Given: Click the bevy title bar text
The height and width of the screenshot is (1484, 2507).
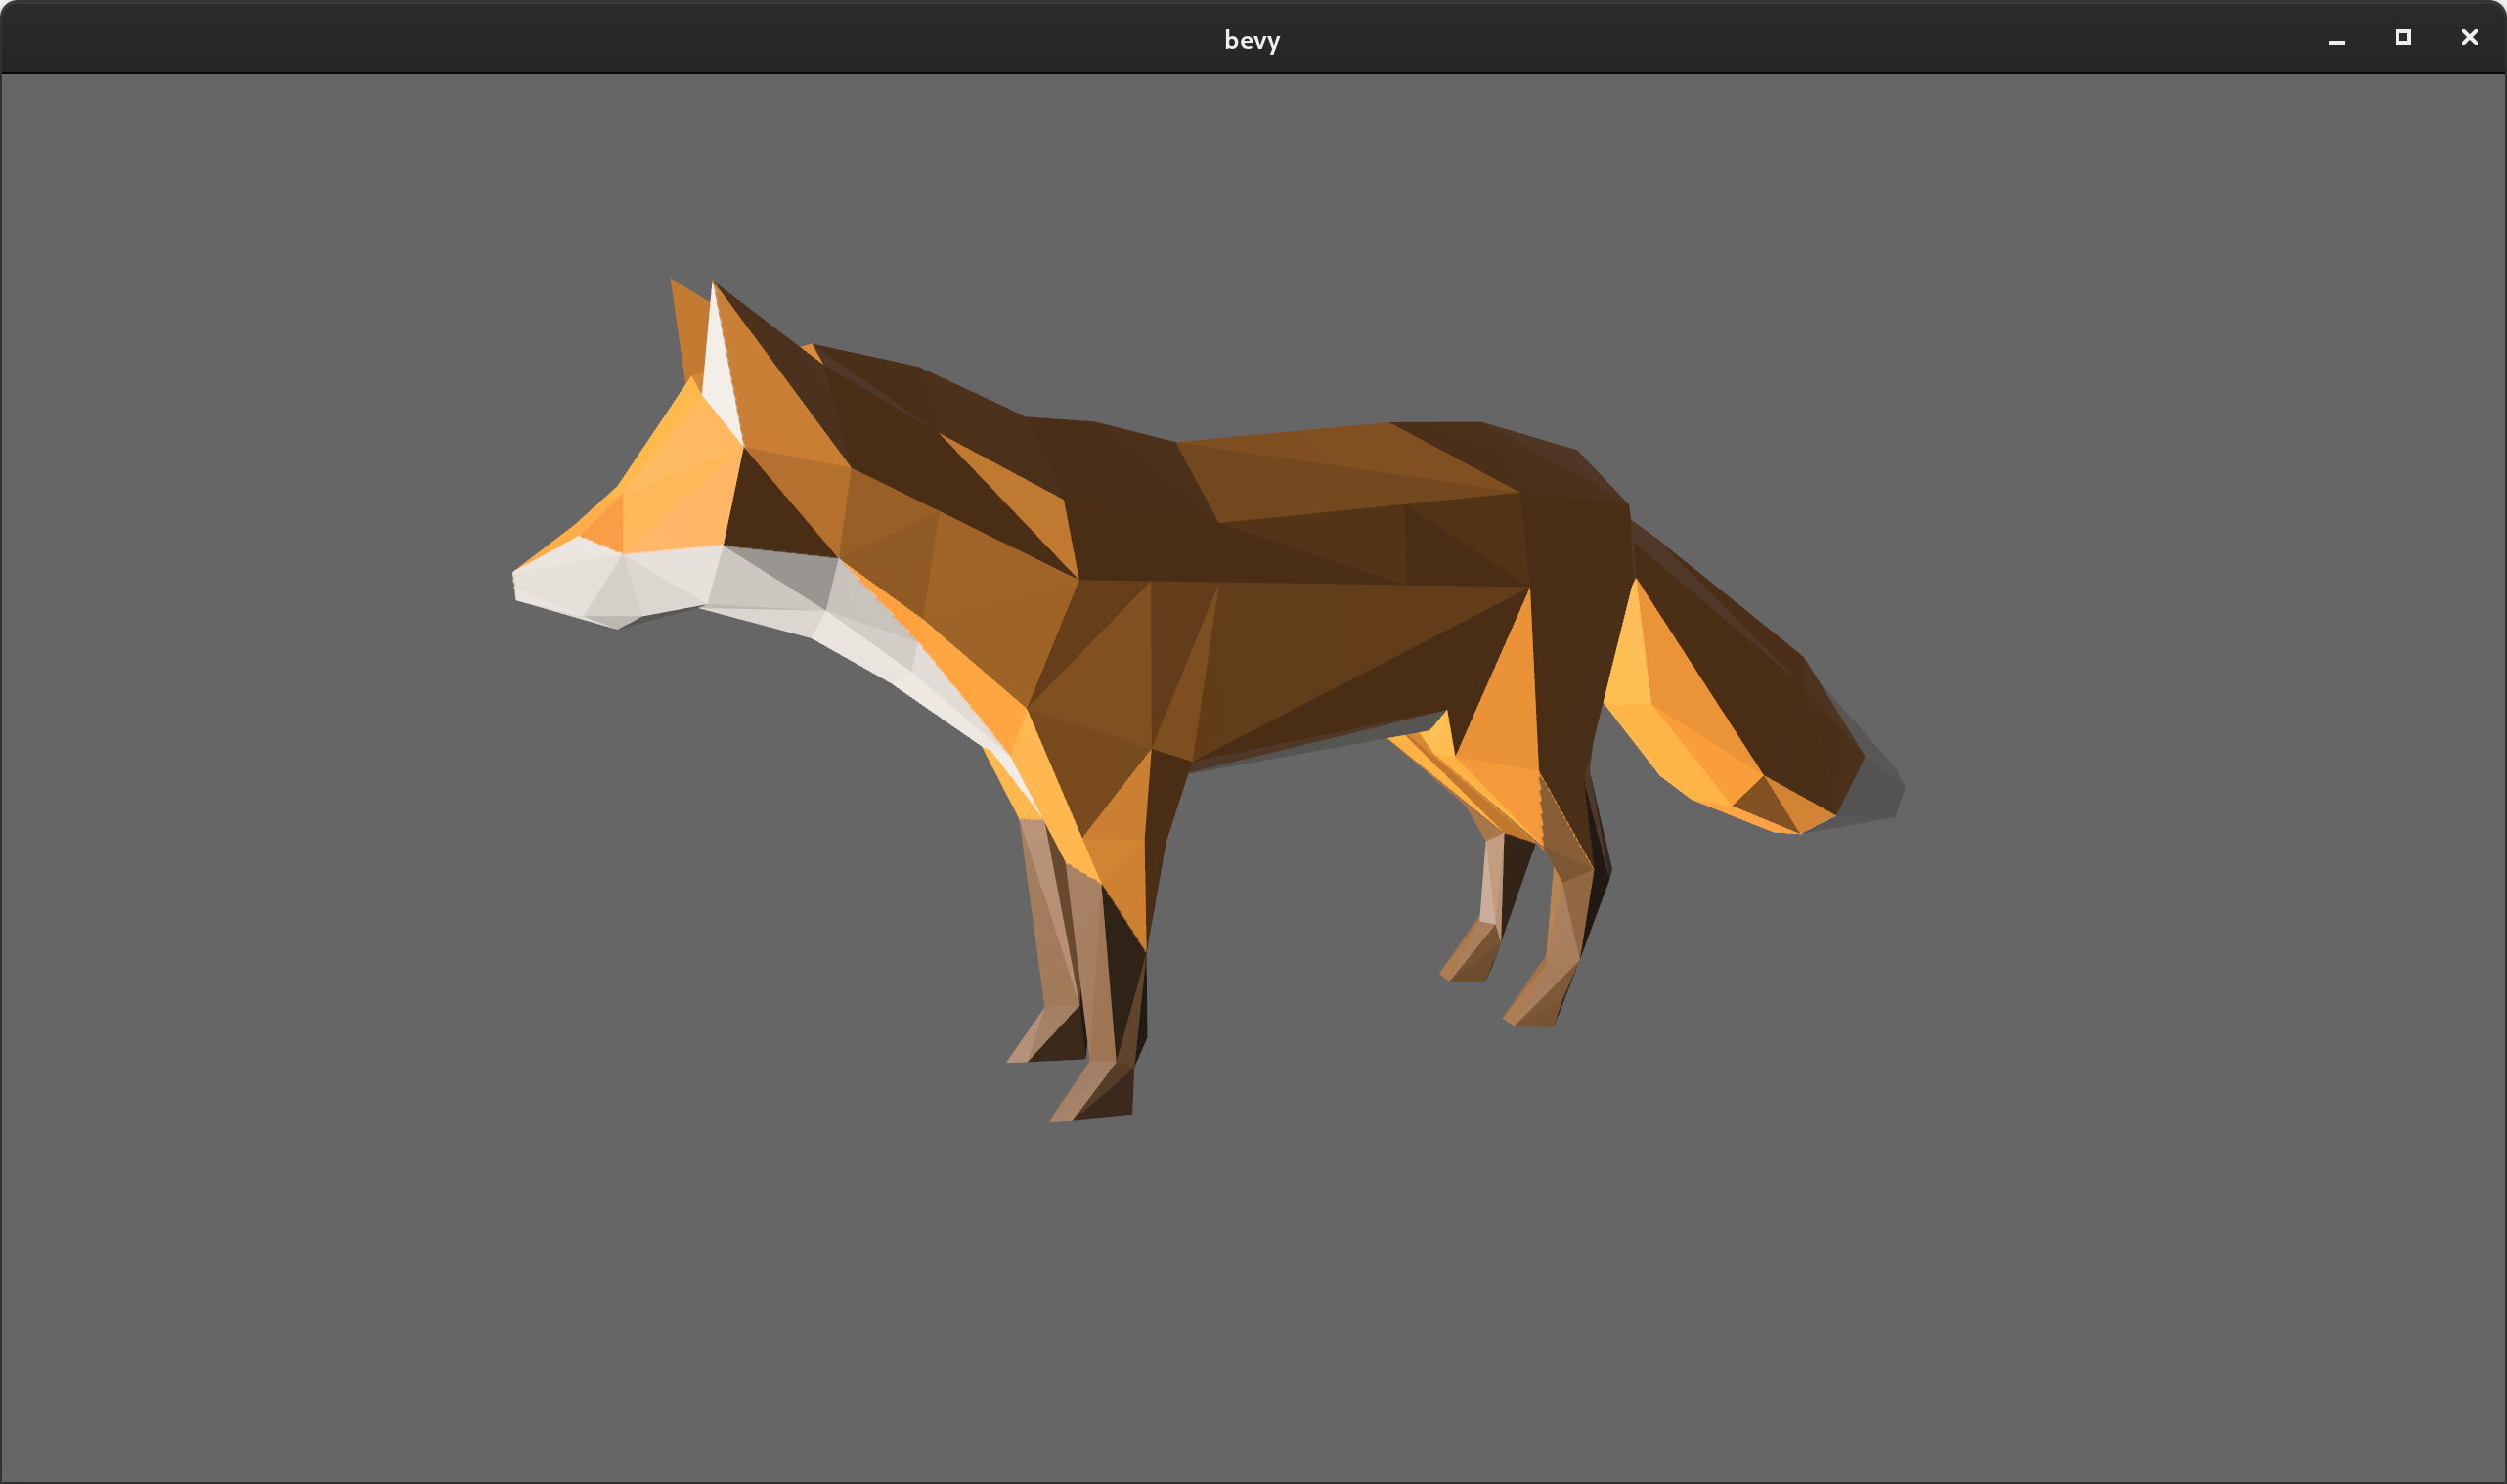Looking at the screenshot, I should point(1253,39).
